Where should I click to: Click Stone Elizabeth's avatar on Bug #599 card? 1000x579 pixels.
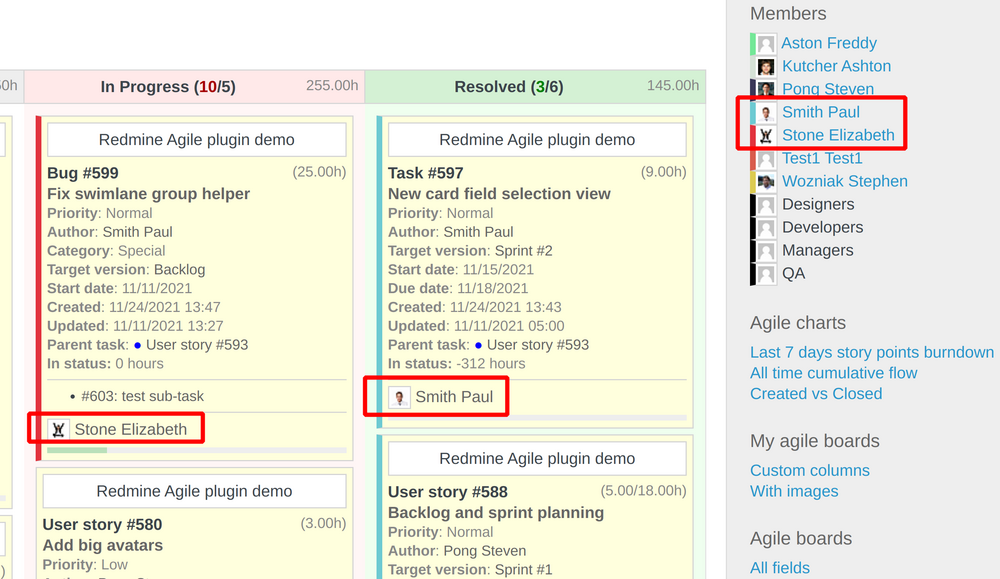[58, 428]
